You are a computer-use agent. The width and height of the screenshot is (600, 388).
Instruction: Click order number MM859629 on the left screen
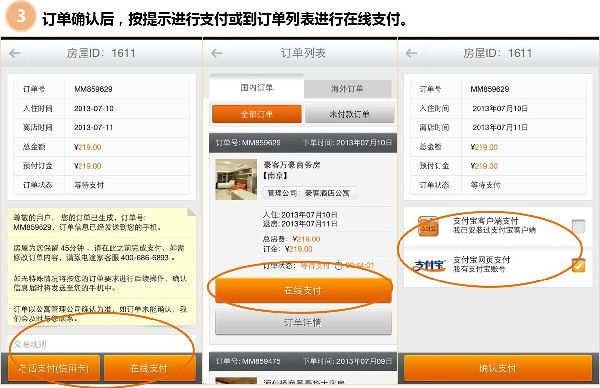pos(93,90)
